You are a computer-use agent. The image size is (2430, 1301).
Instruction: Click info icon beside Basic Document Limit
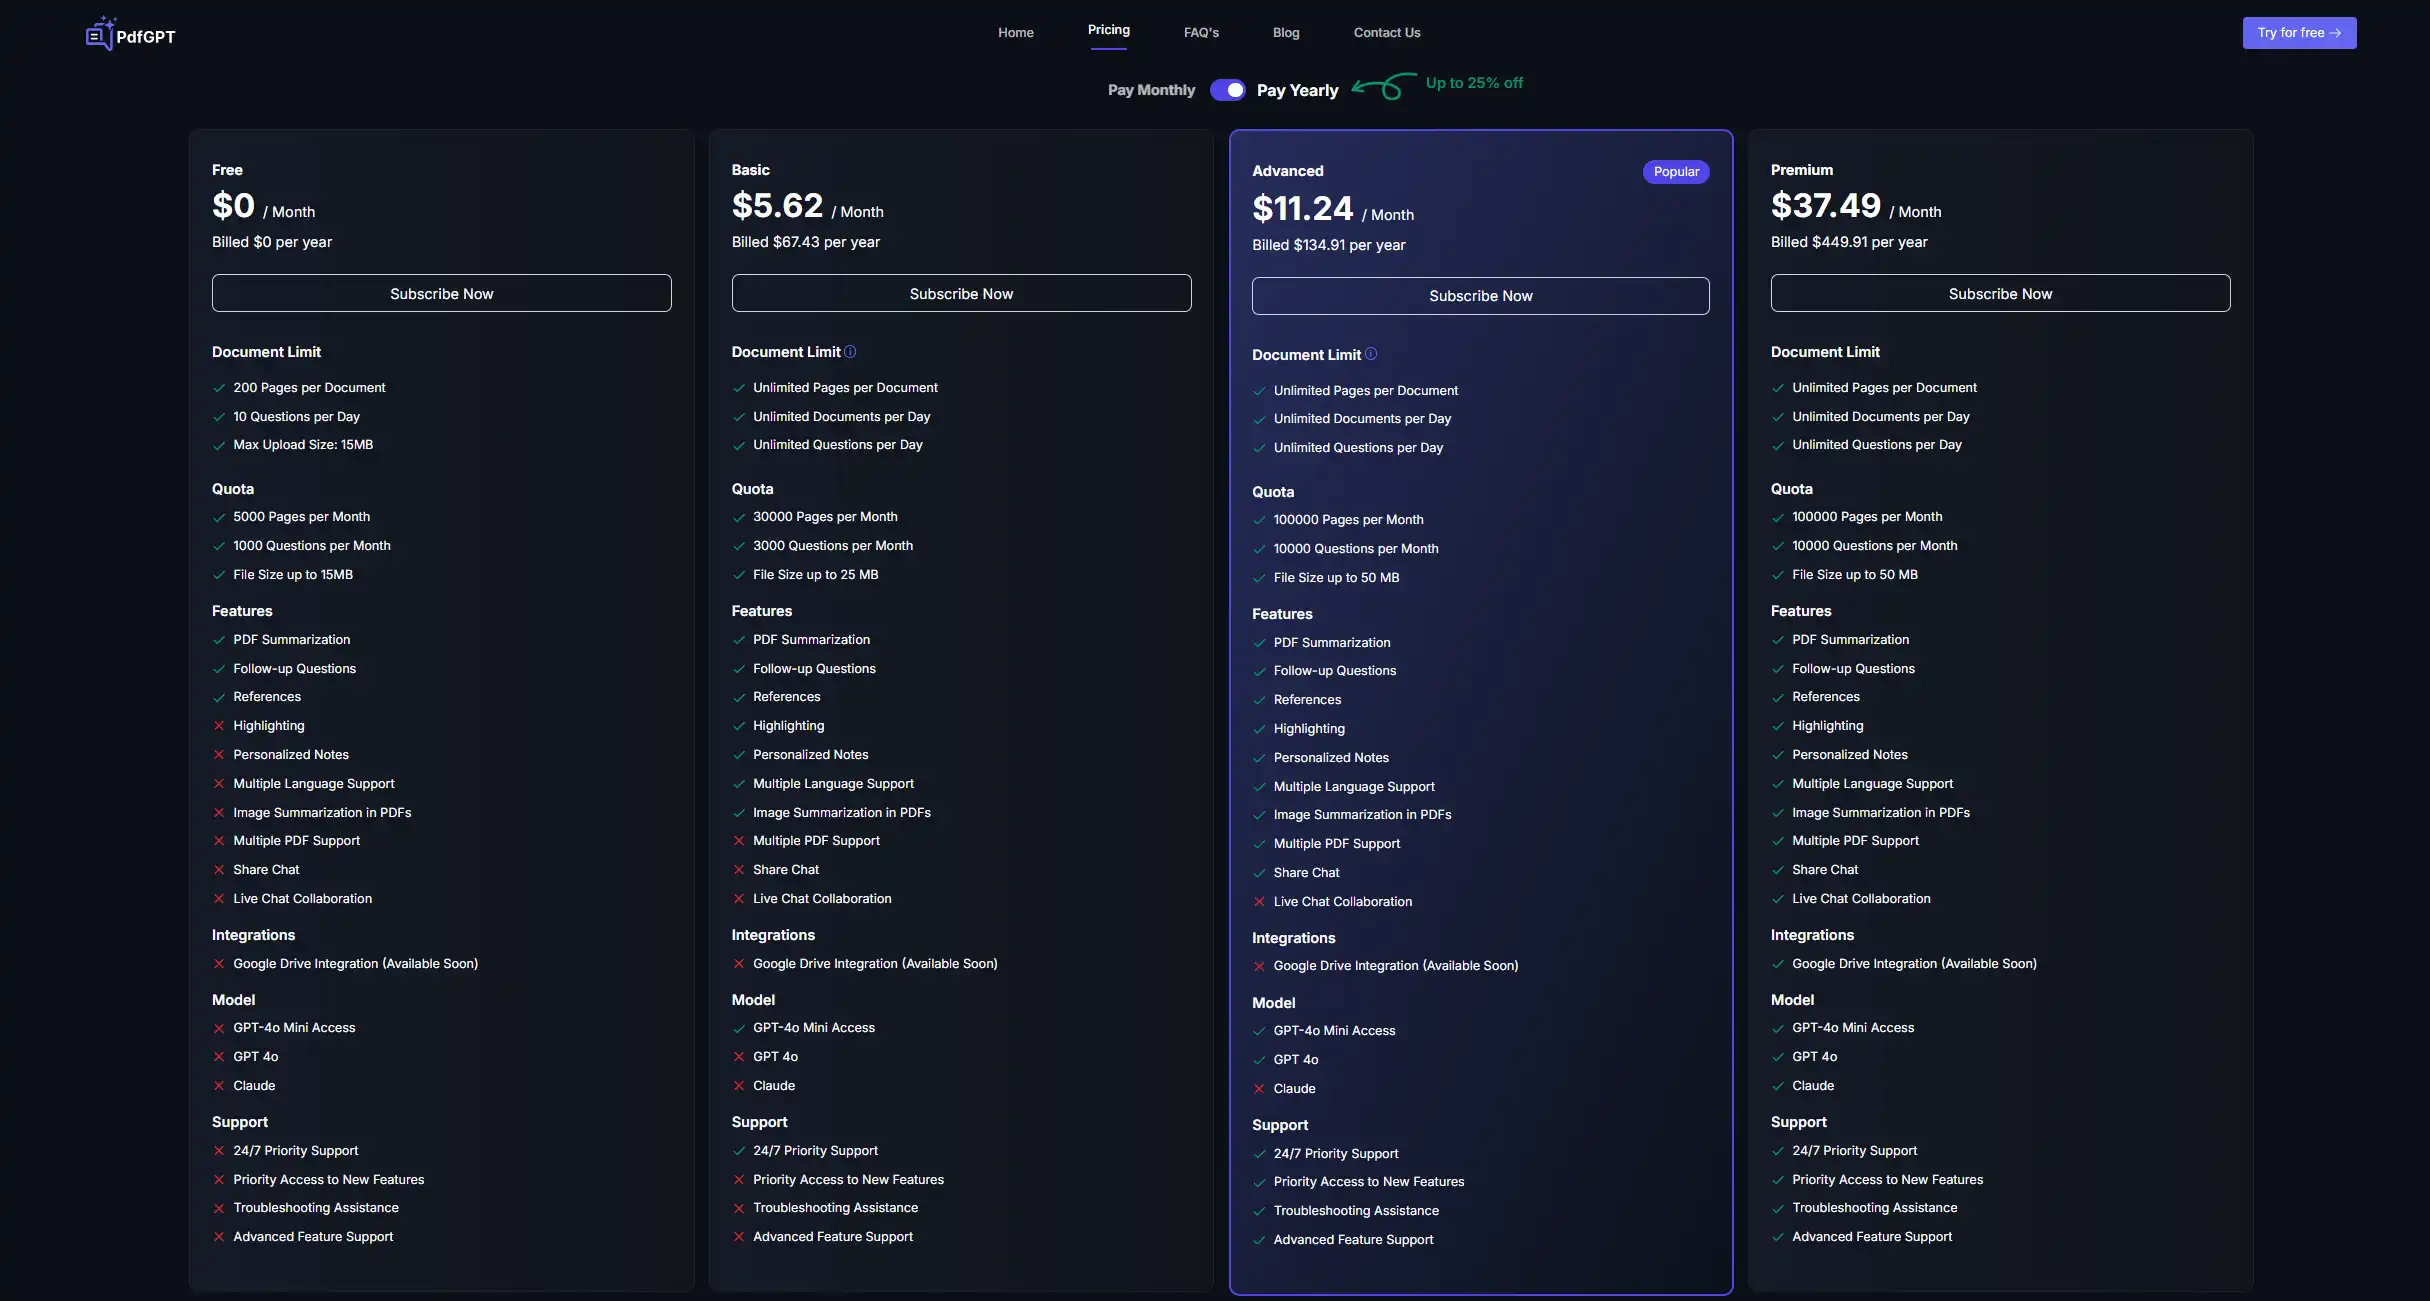[850, 352]
